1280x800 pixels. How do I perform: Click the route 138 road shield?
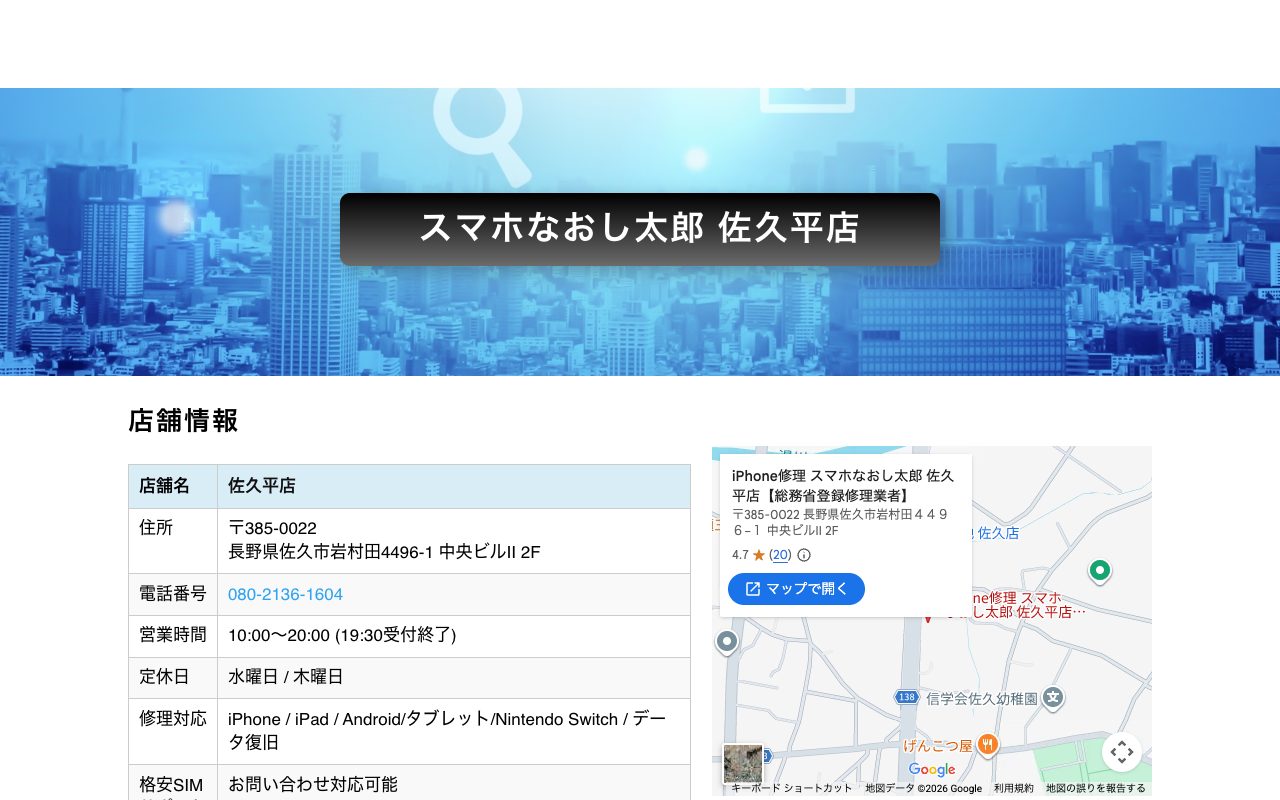click(x=906, y=697)
